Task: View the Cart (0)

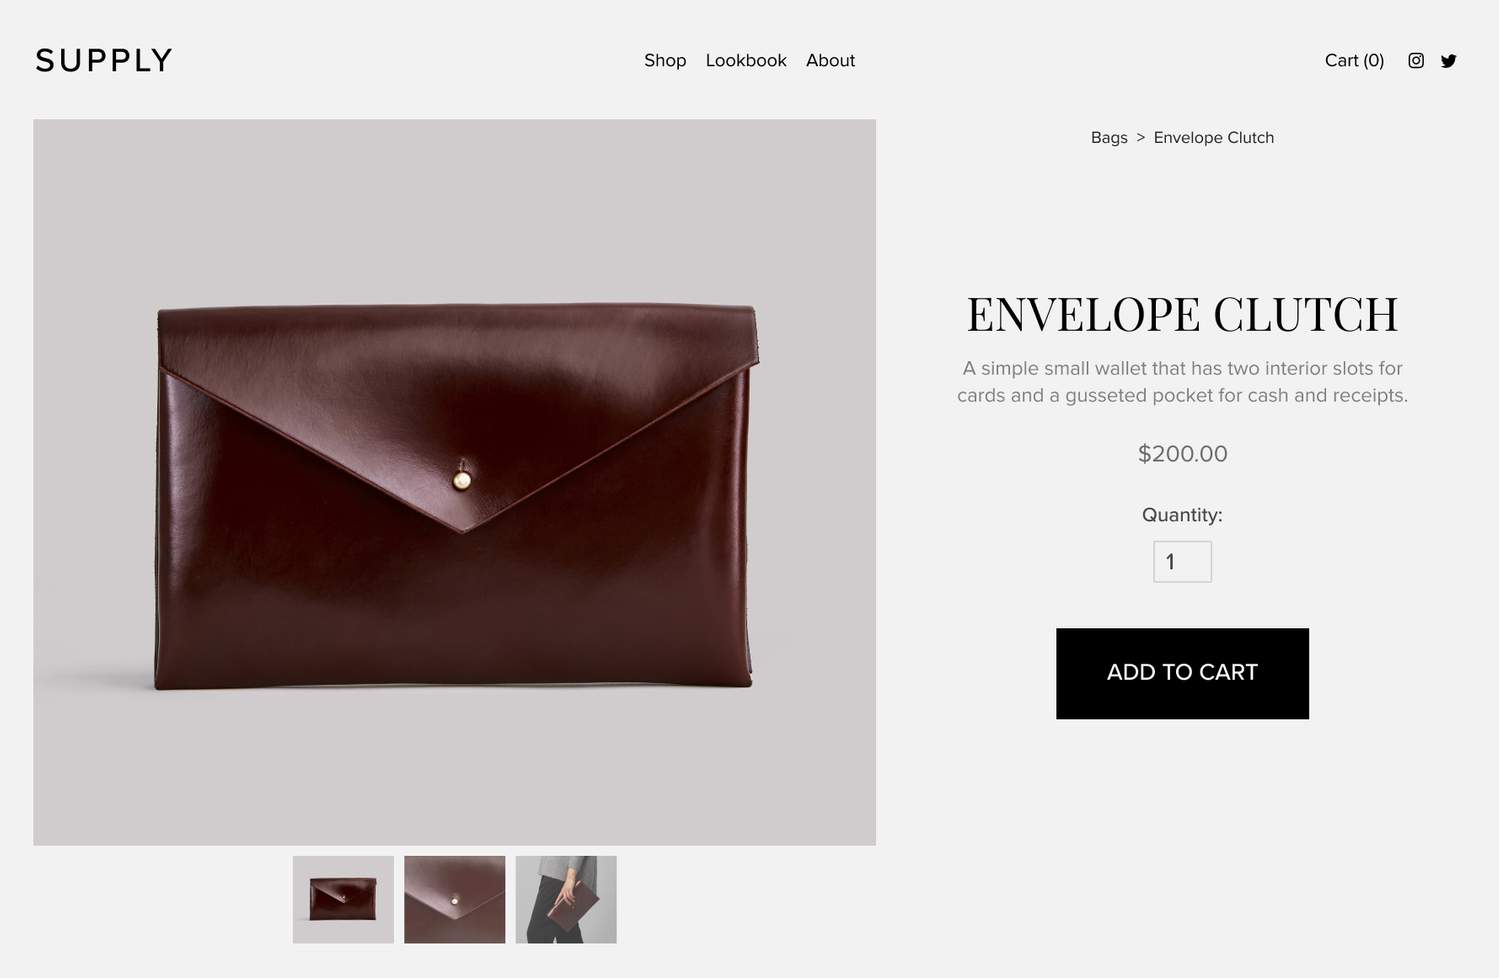Action: tap(1354, 61)
